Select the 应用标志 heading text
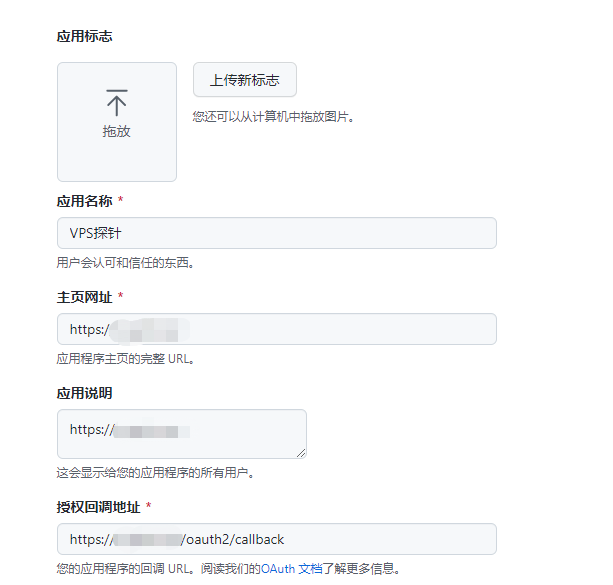Image resolution: width=613 pixels, height=585 pixels. coord(84,36)
